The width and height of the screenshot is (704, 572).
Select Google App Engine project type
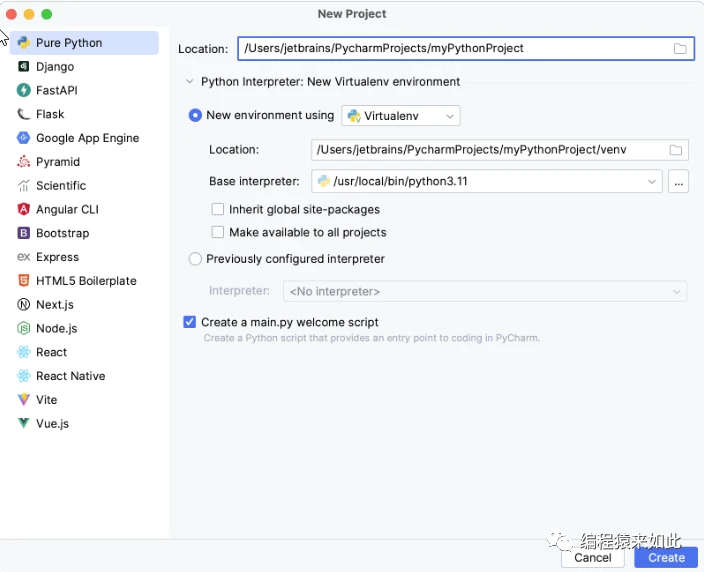pos(87,138)
